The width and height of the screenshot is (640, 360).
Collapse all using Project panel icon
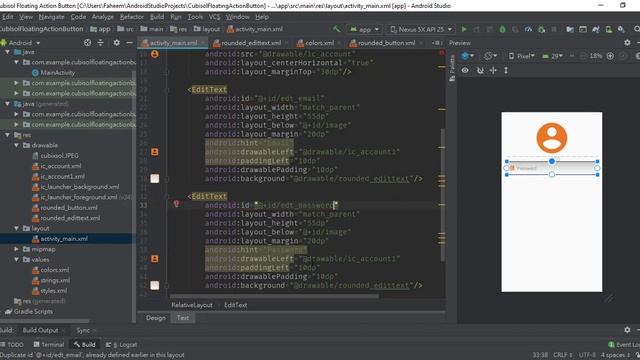[100, 42]
